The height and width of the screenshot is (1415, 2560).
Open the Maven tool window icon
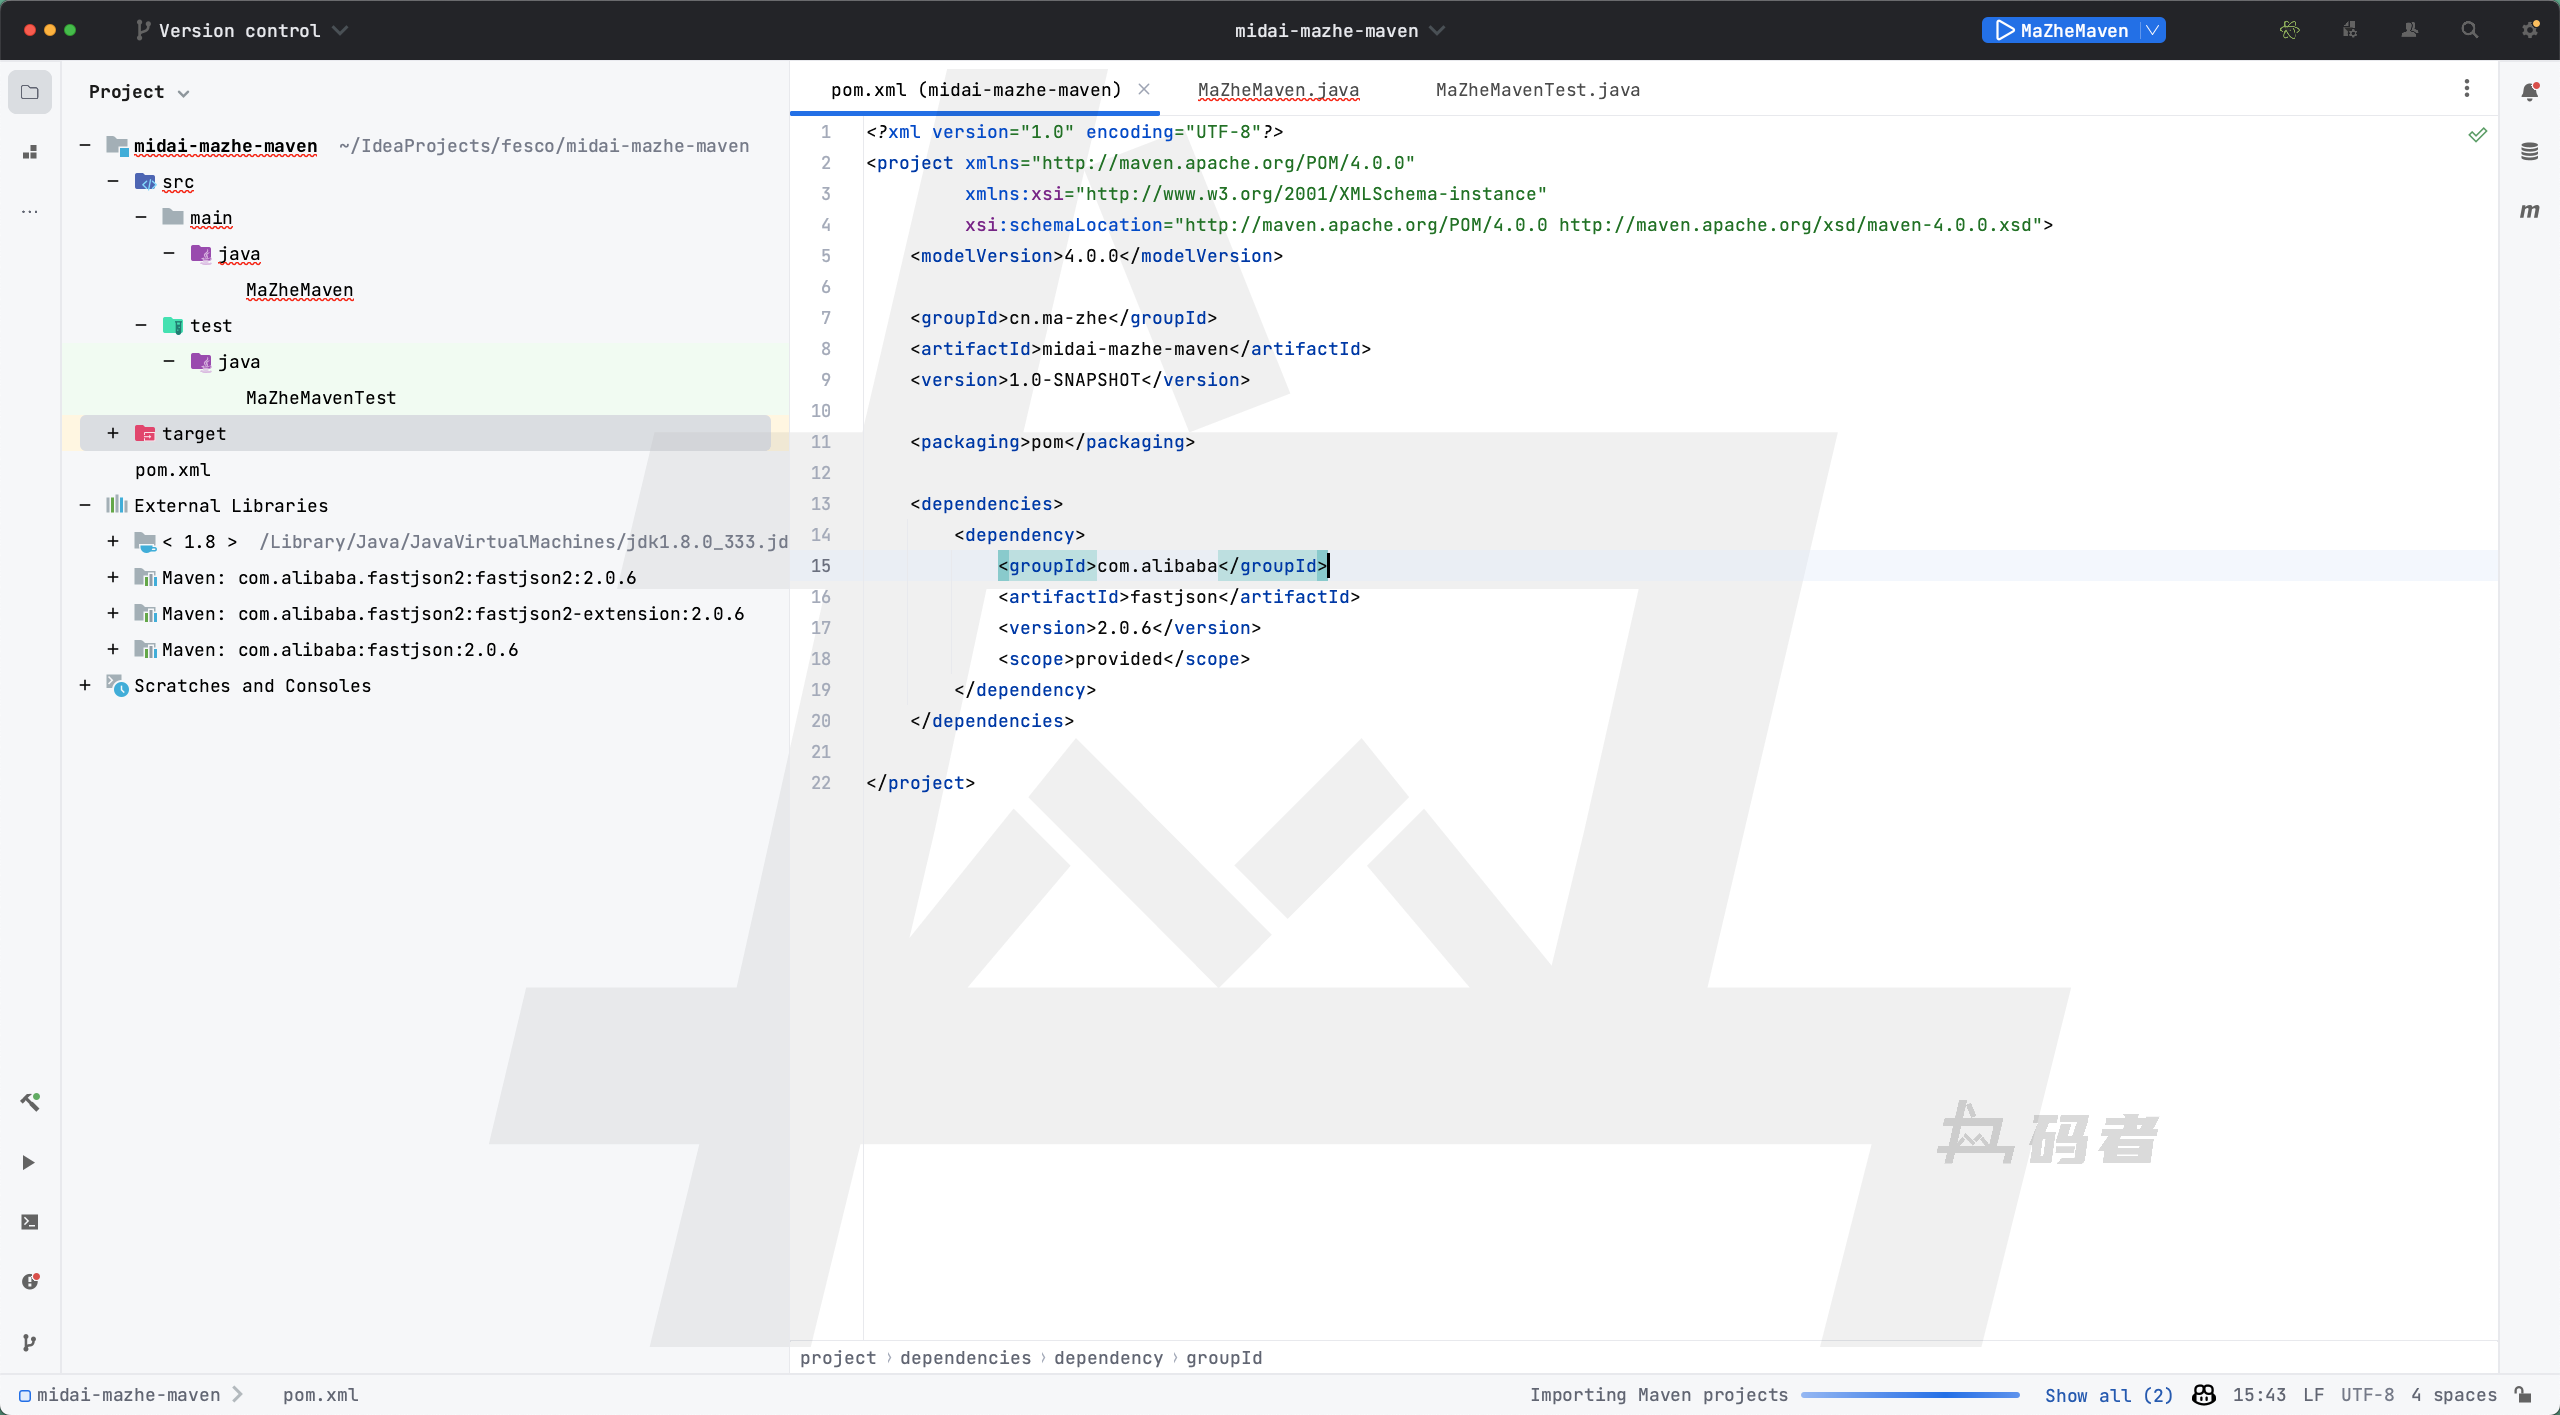click(x=2529, y=211)
